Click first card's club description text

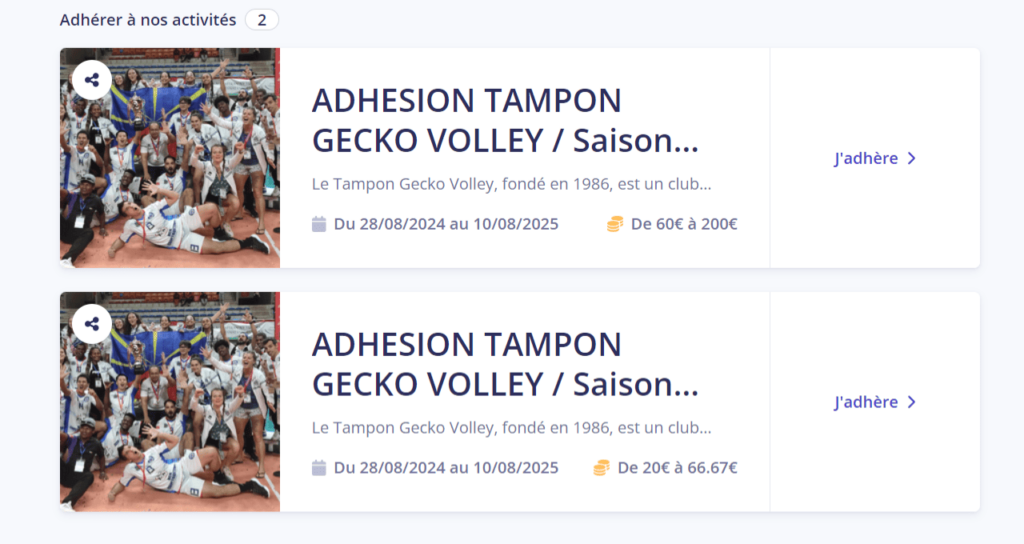pyautogui.click(x=511, y=184)
